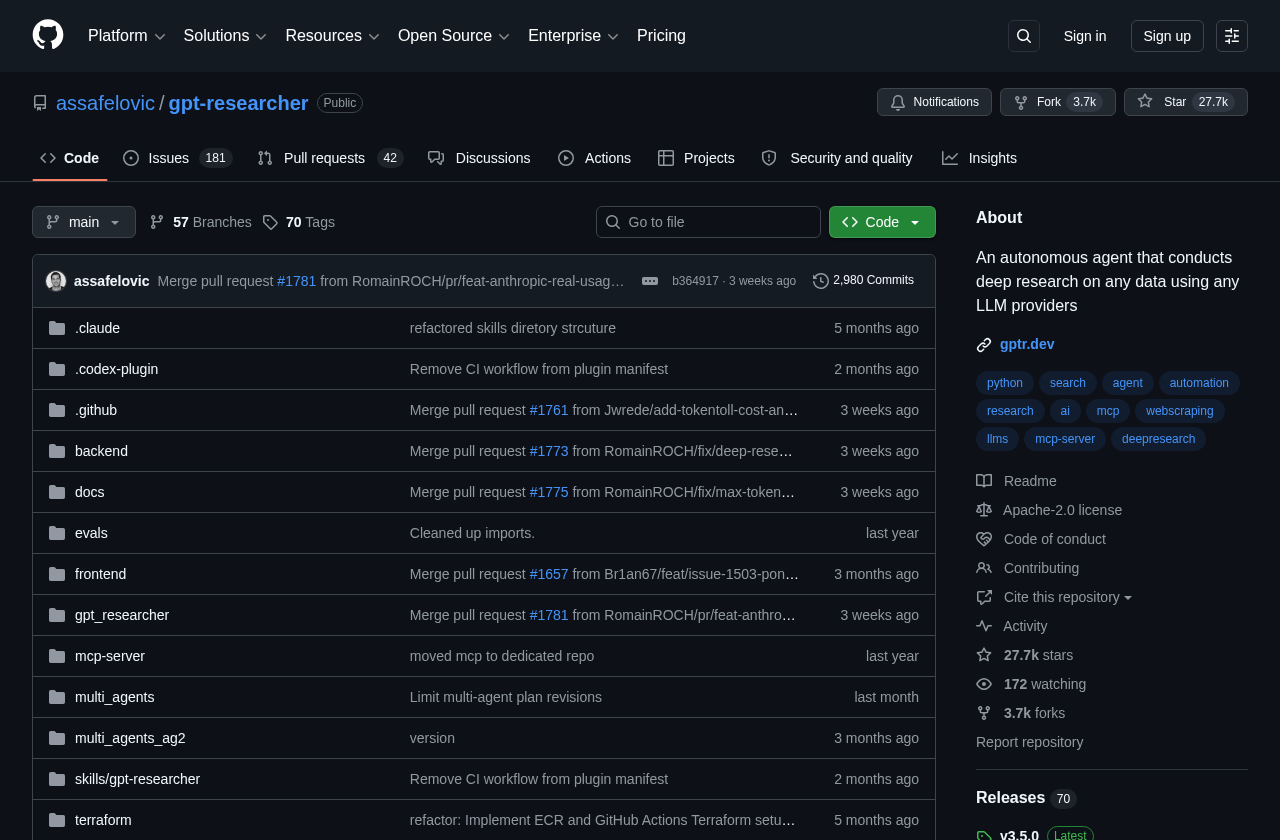The image size is (1280, 840).
Task: Click the license scale icon
Action: coord(984,510)
